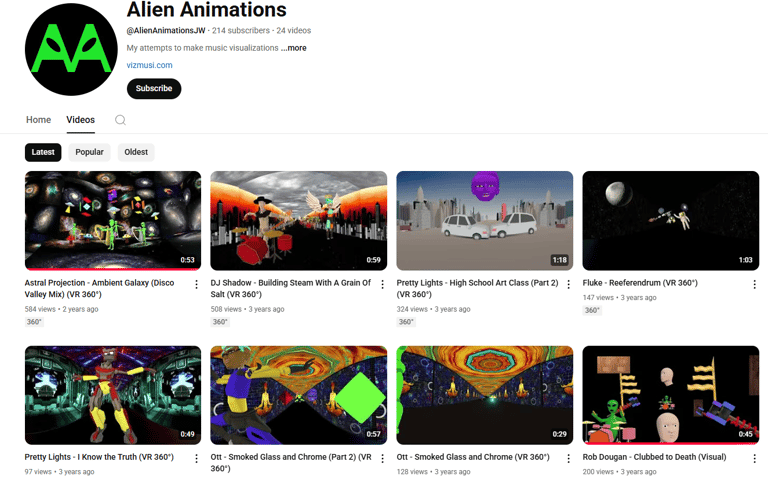Viewport: 768px width, 478px height.
Task: Open options menu for Smoked Glass Part 2 video
Action: click(x=383, y=458)
